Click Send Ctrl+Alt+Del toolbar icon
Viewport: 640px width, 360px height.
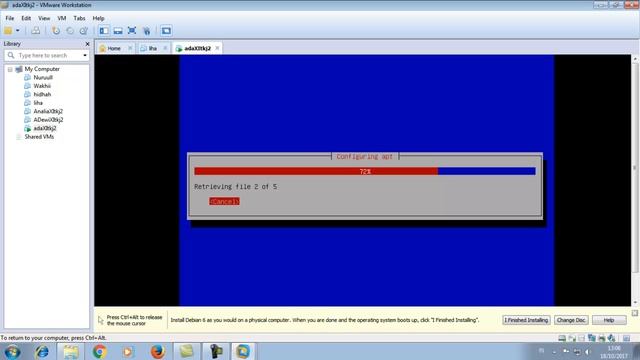point(36,31)
